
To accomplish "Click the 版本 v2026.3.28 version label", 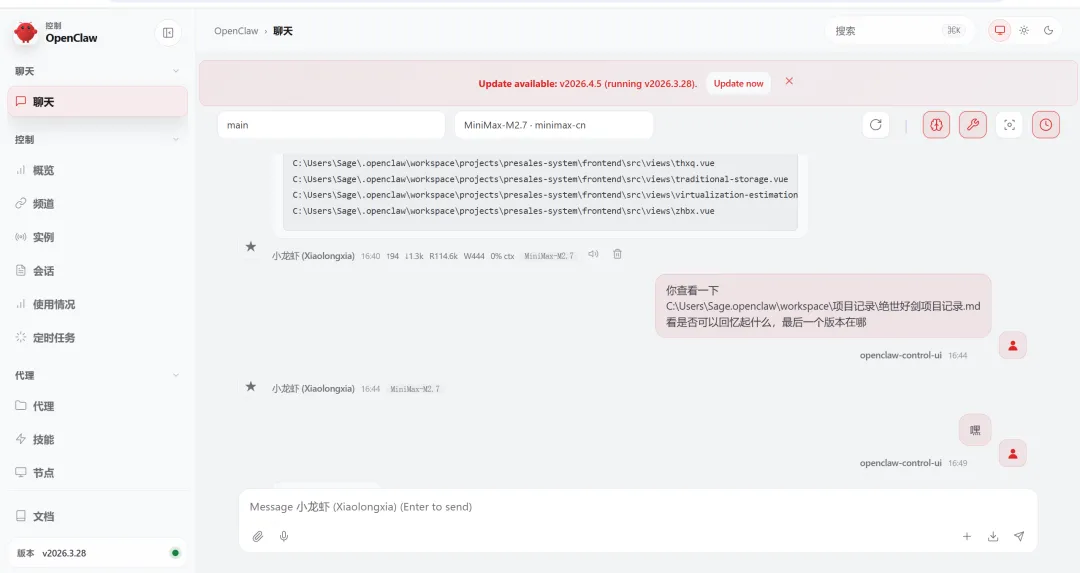I will point(52,553).
